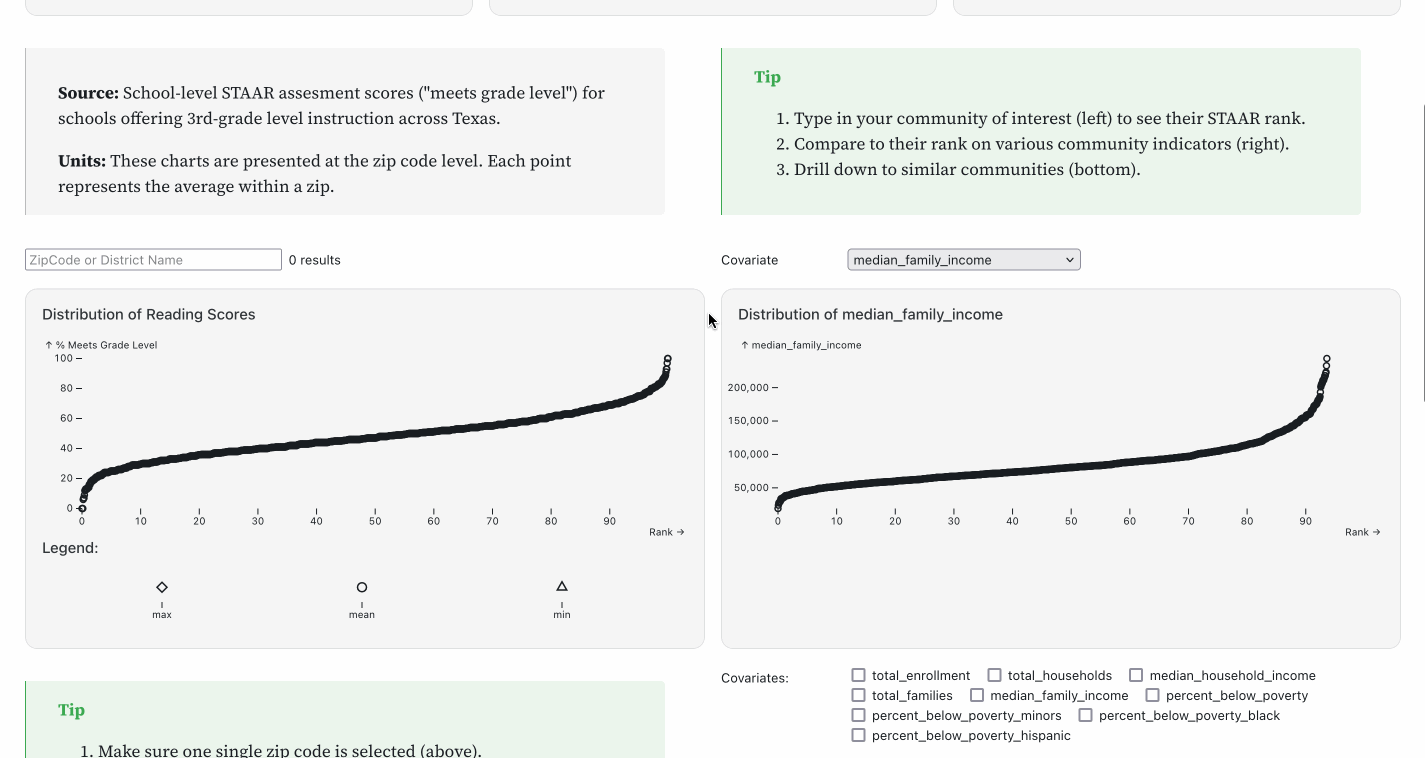Click the Rank arrow label under income chart
Screen dimensions: 1425x758
point(1364,532)
